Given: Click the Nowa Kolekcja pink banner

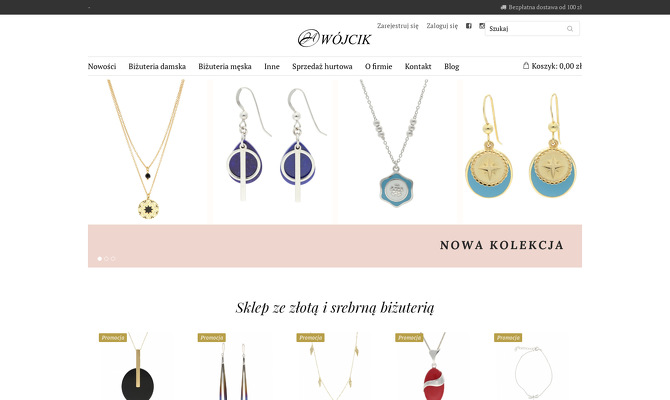Looking at the screenshot, I should (x=335, y=246).
